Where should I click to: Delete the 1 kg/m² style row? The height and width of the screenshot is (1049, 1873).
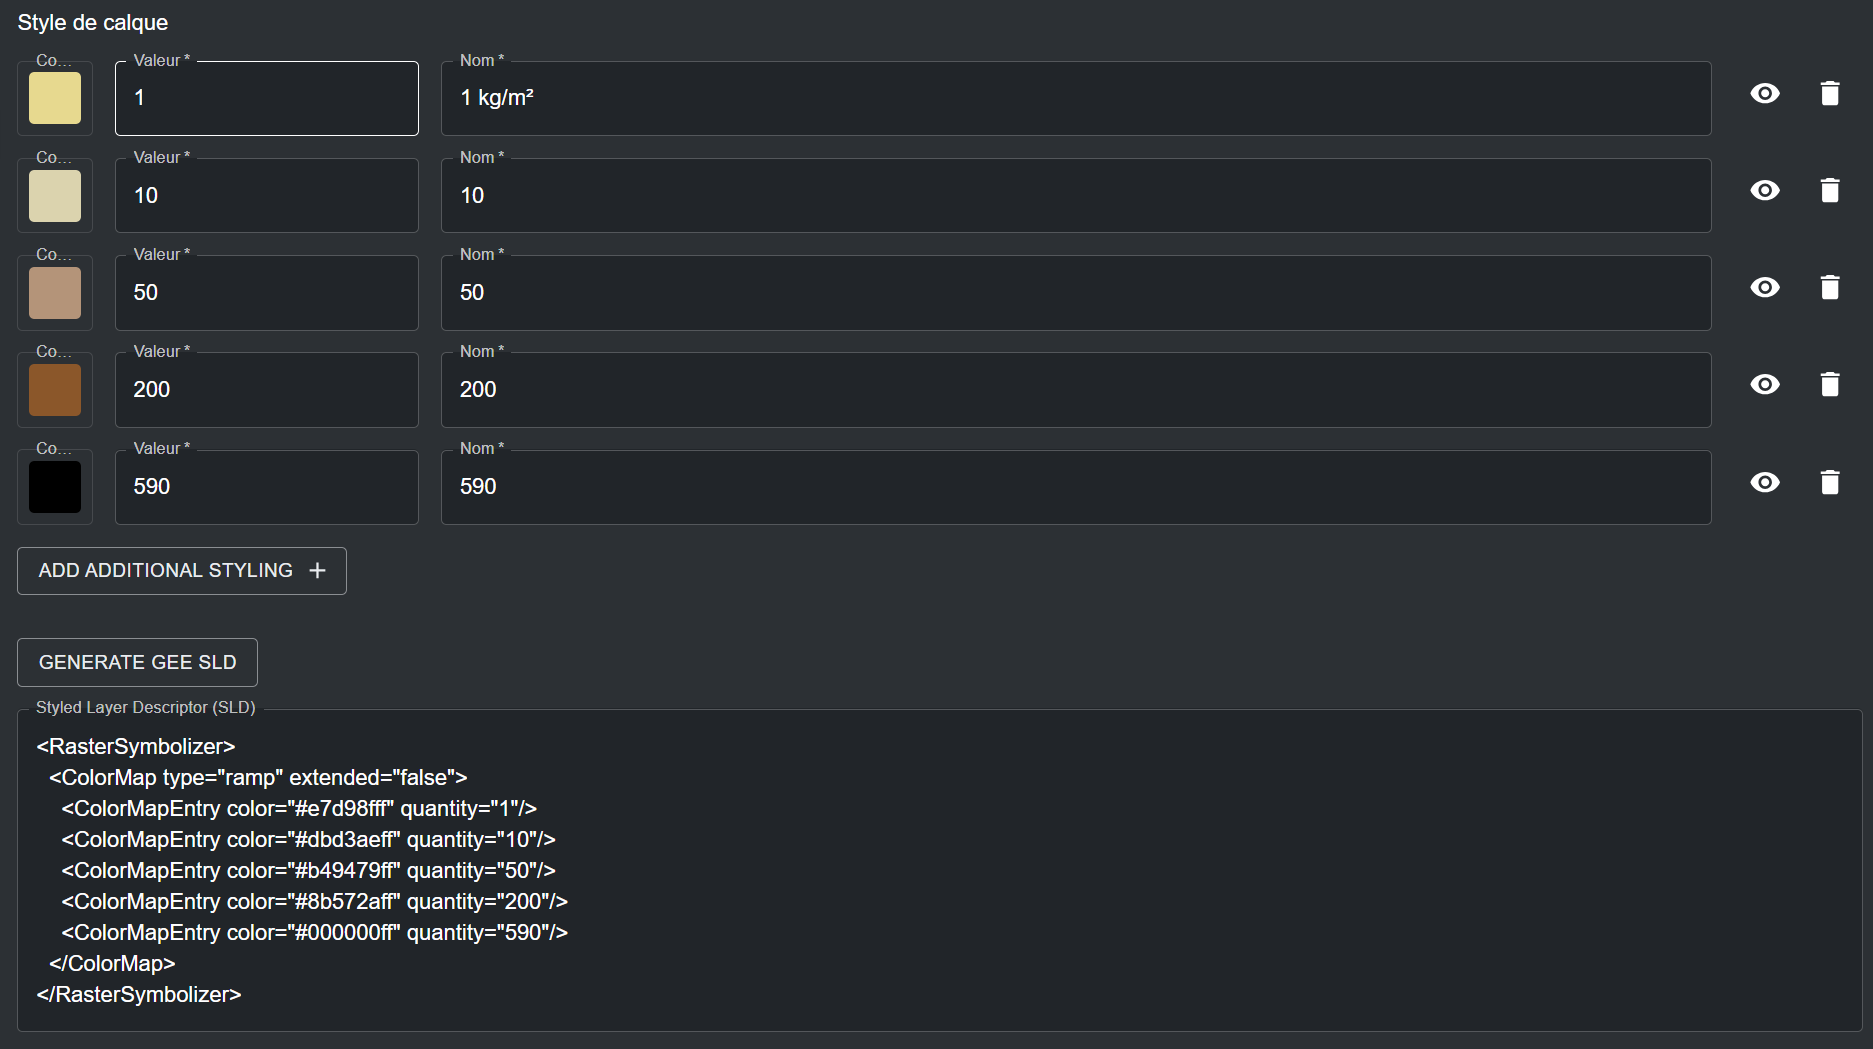coord(1829,94)
